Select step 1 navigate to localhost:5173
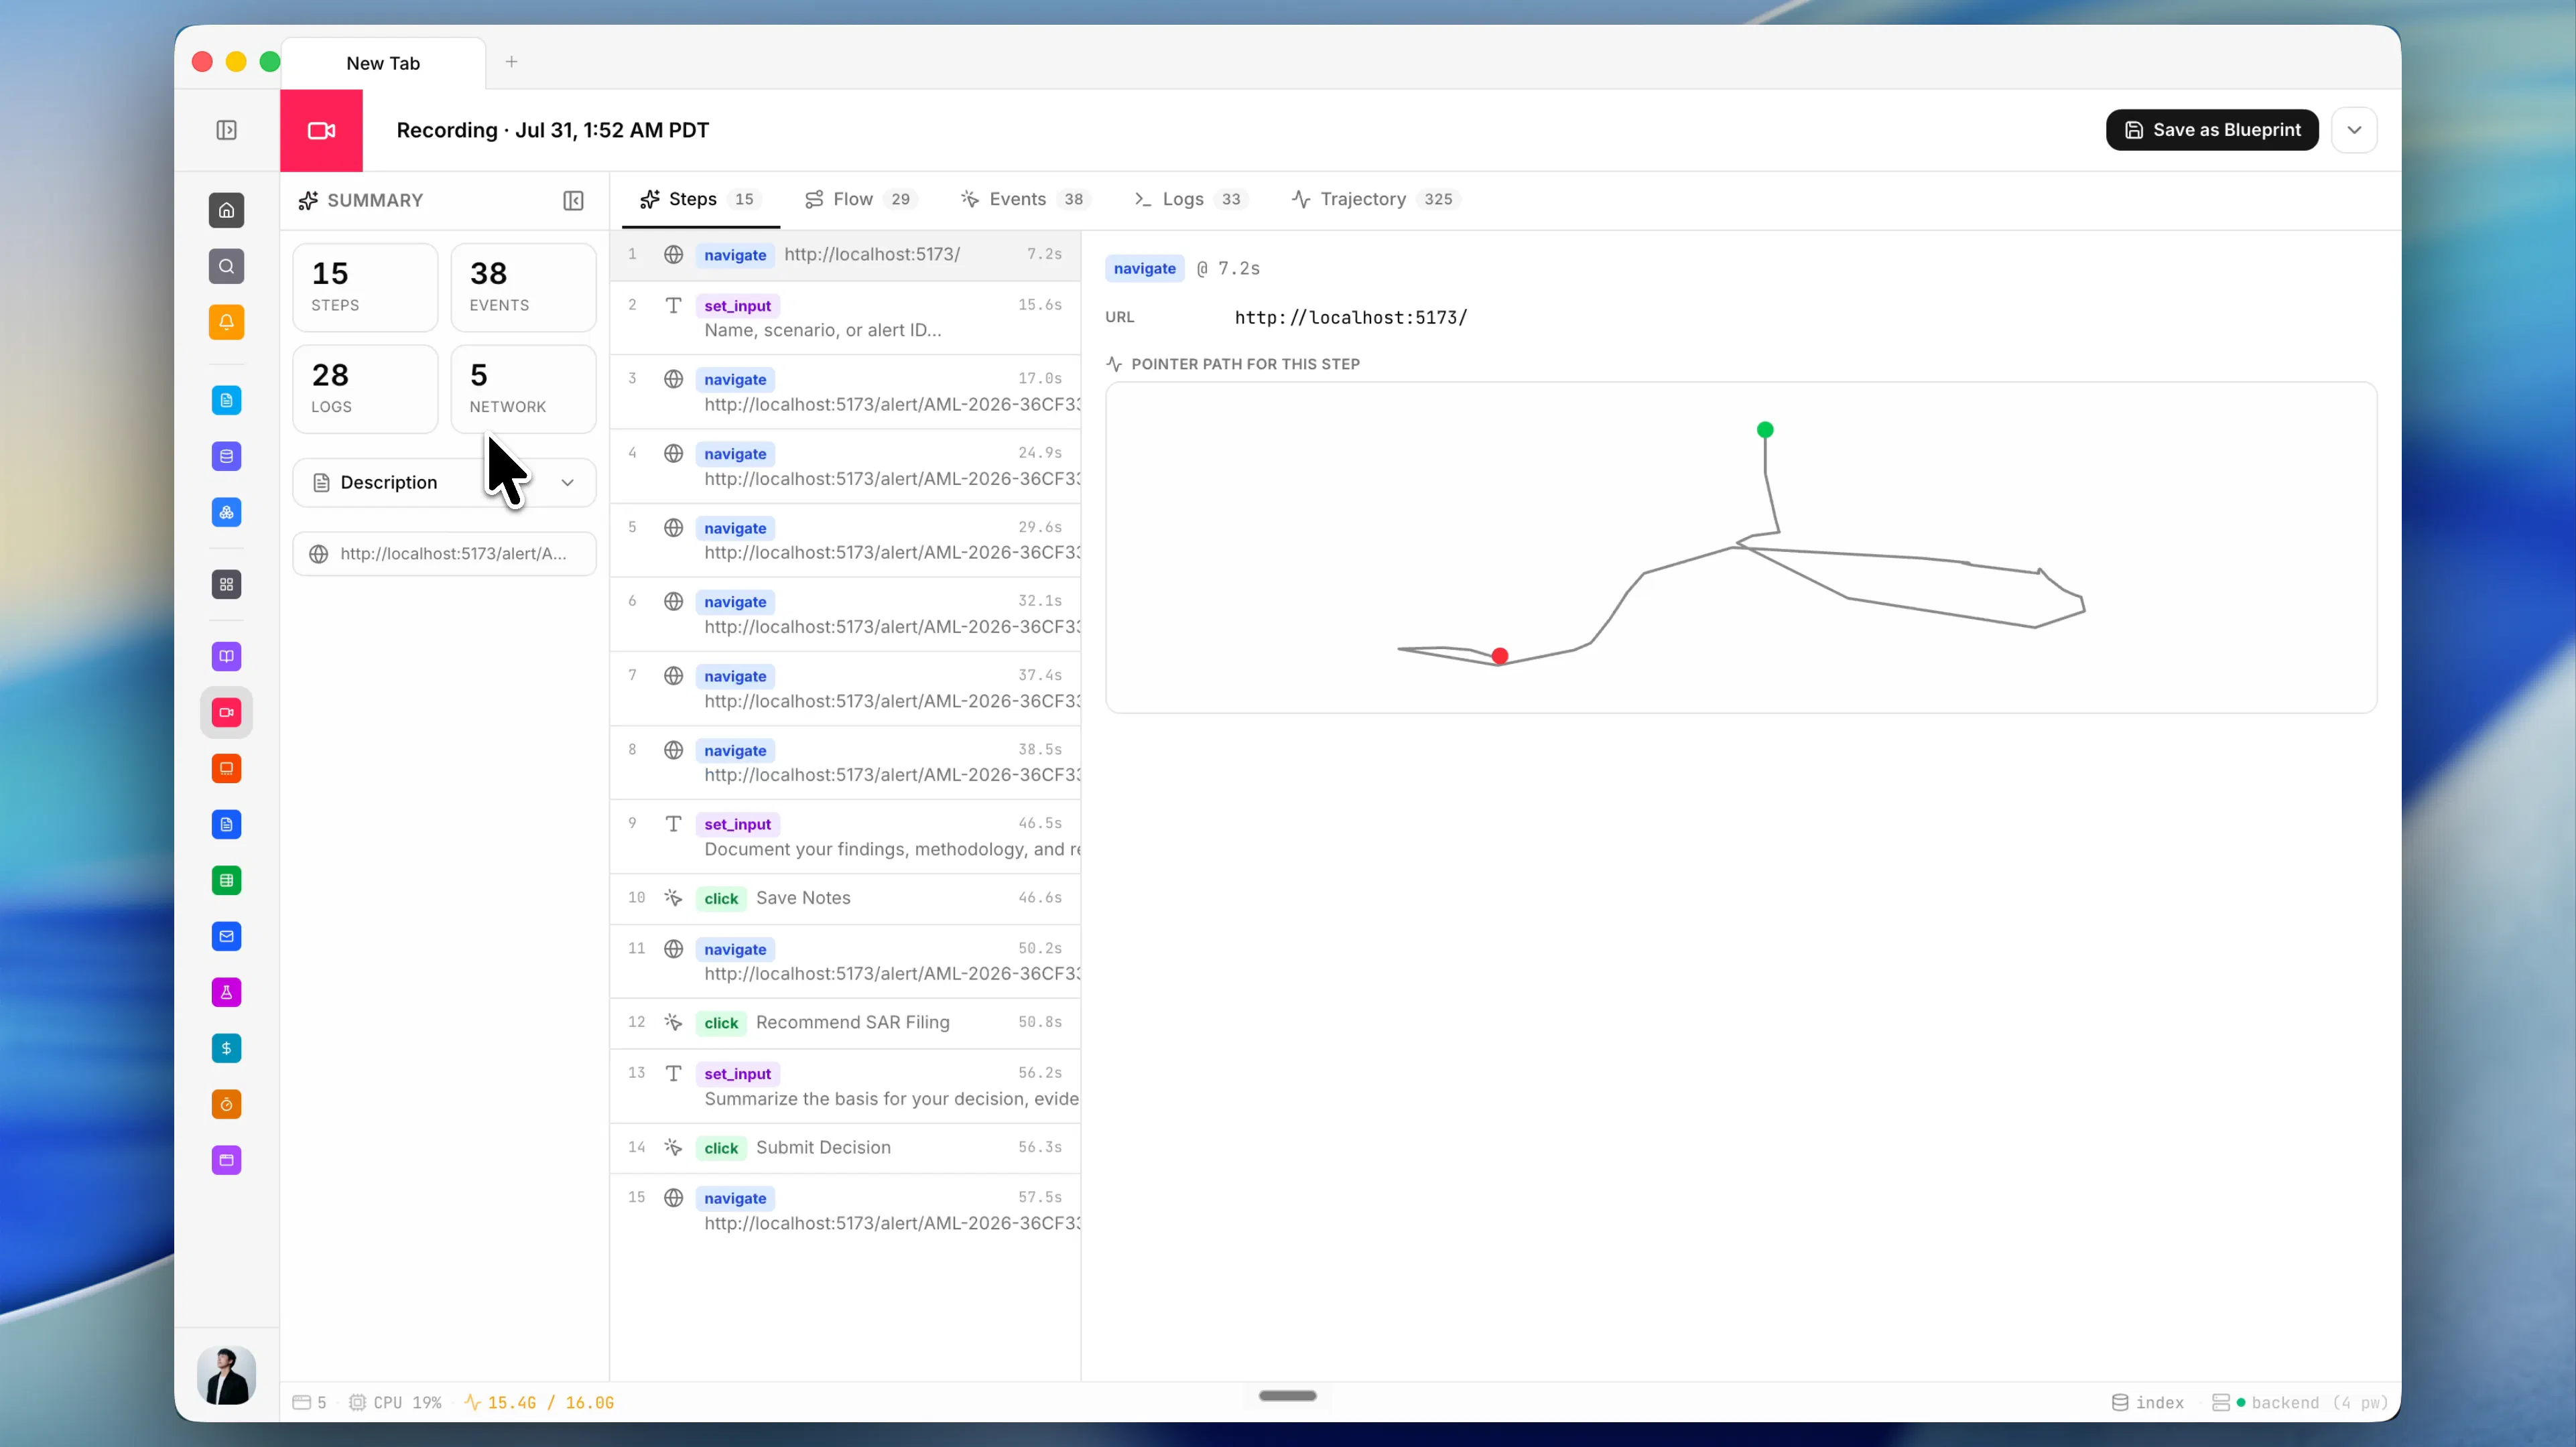 pos(845,255)
